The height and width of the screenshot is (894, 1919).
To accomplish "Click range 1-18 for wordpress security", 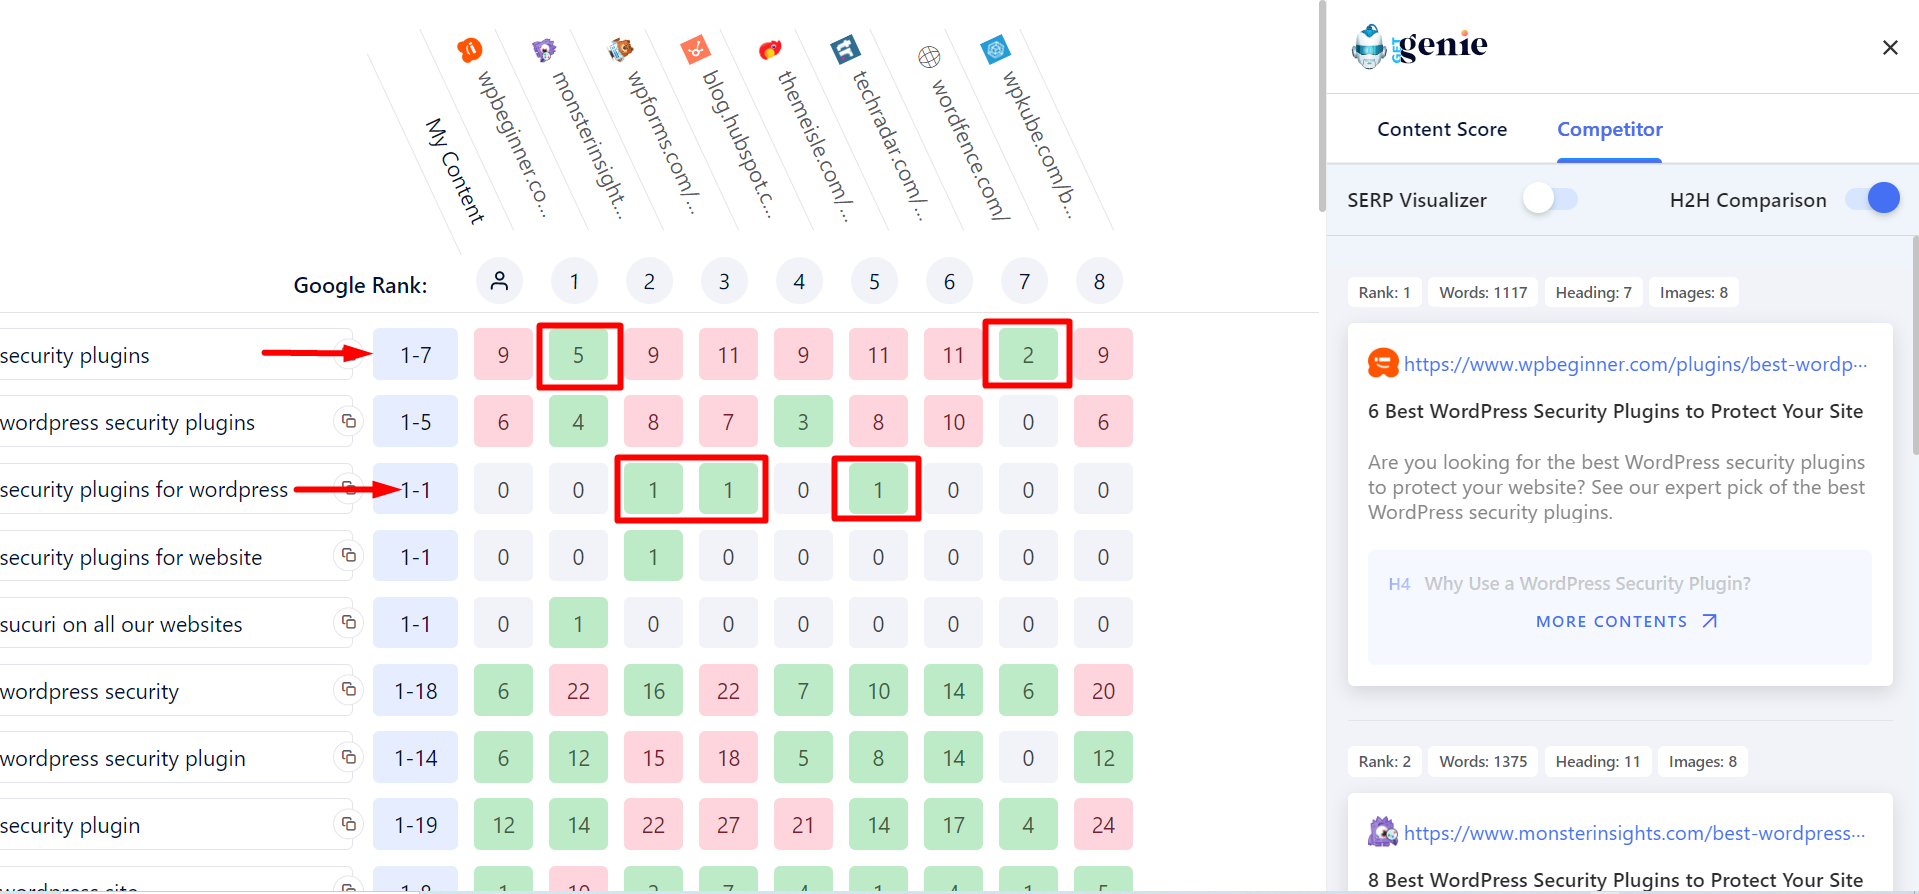I will pos(415,691).
